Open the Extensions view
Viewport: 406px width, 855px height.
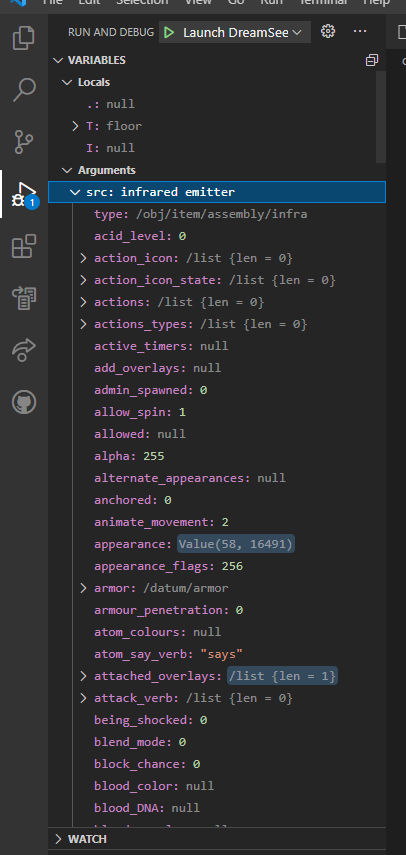[x=24, y=246]
